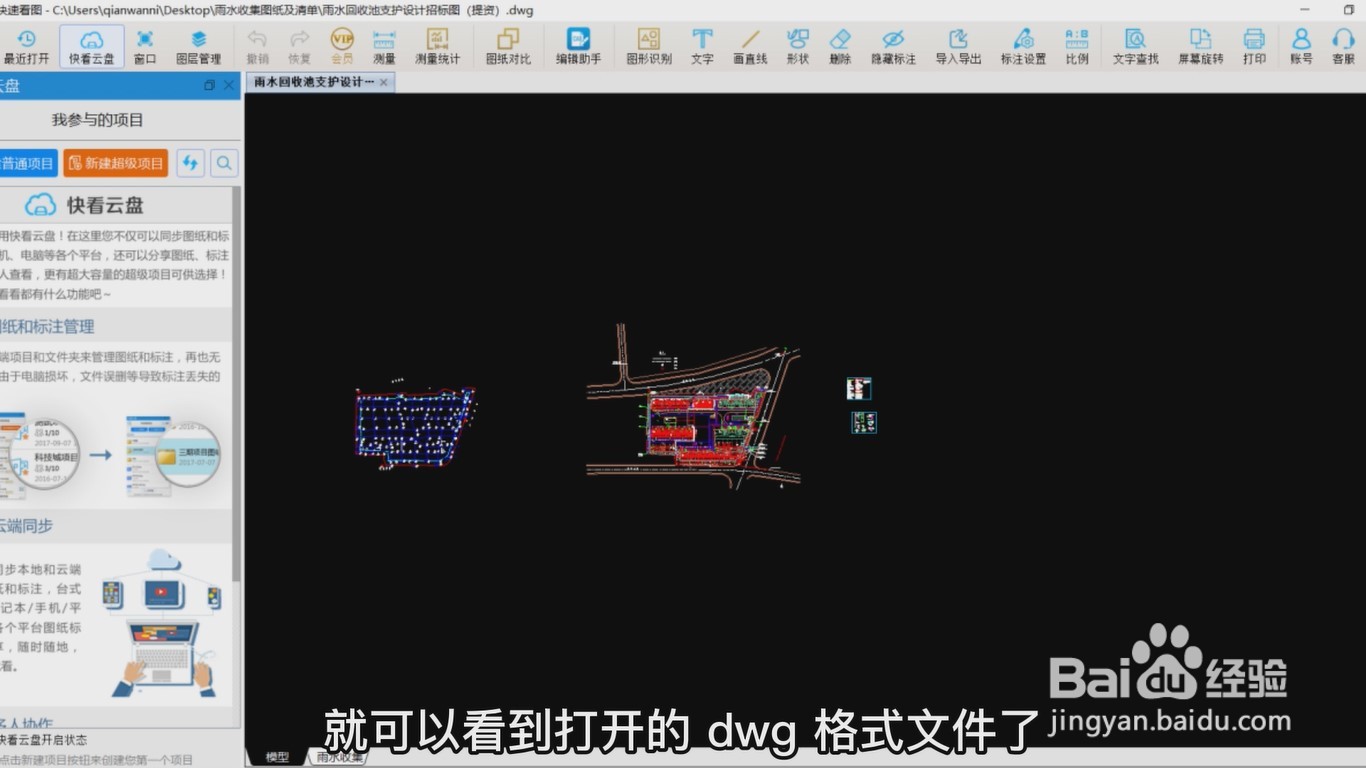Viewport: 1366px width, 768px height.
Task: Select the 文字 text annotation tool
Action: tap(703, 46)
